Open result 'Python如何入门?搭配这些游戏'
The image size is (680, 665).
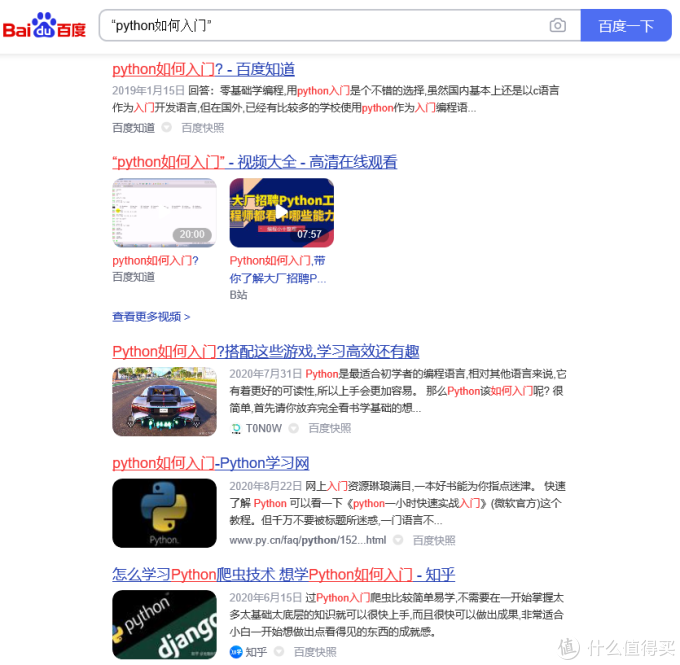266,351
